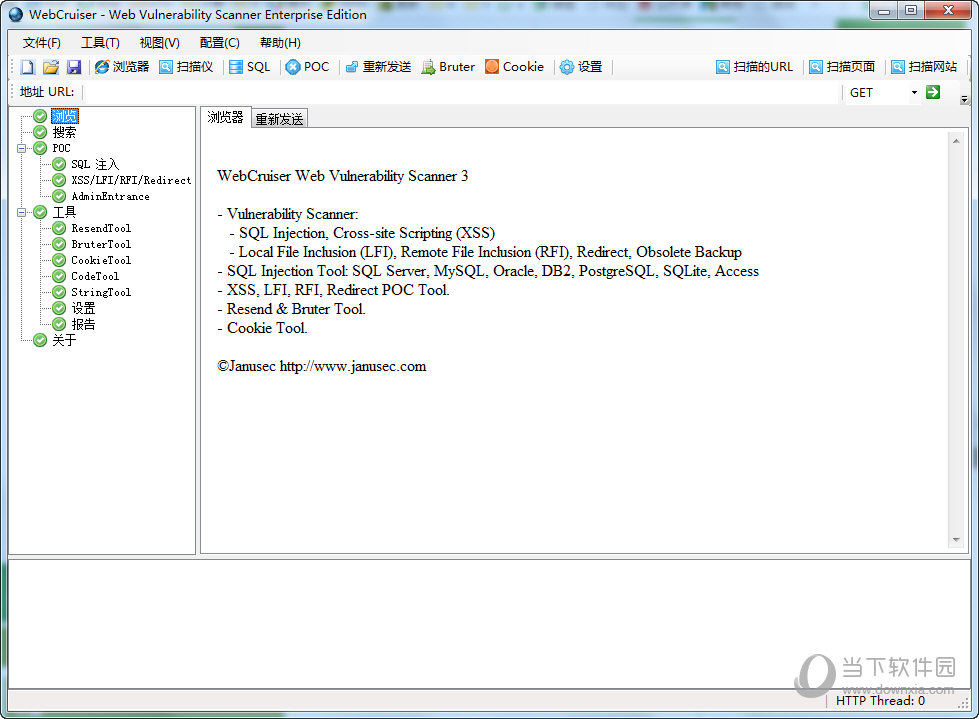979x719 pixels.
Task: Click the WebCruiser title bar globe icon
Action: click(16, 14)
